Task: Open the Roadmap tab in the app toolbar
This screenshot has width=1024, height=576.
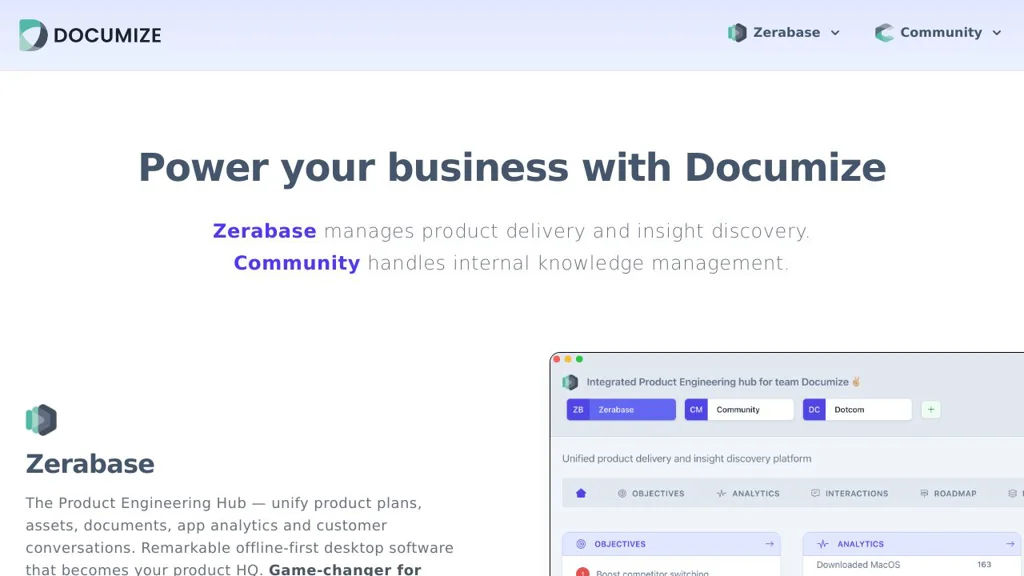Action: pyautogui.click(x=948, y=494)
